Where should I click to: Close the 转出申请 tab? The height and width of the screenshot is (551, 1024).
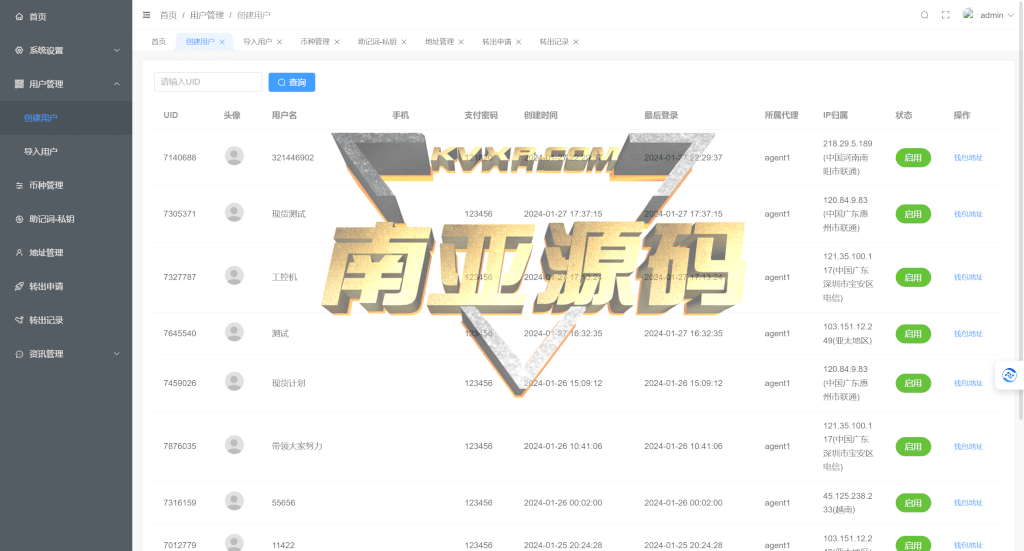[519, 42]
